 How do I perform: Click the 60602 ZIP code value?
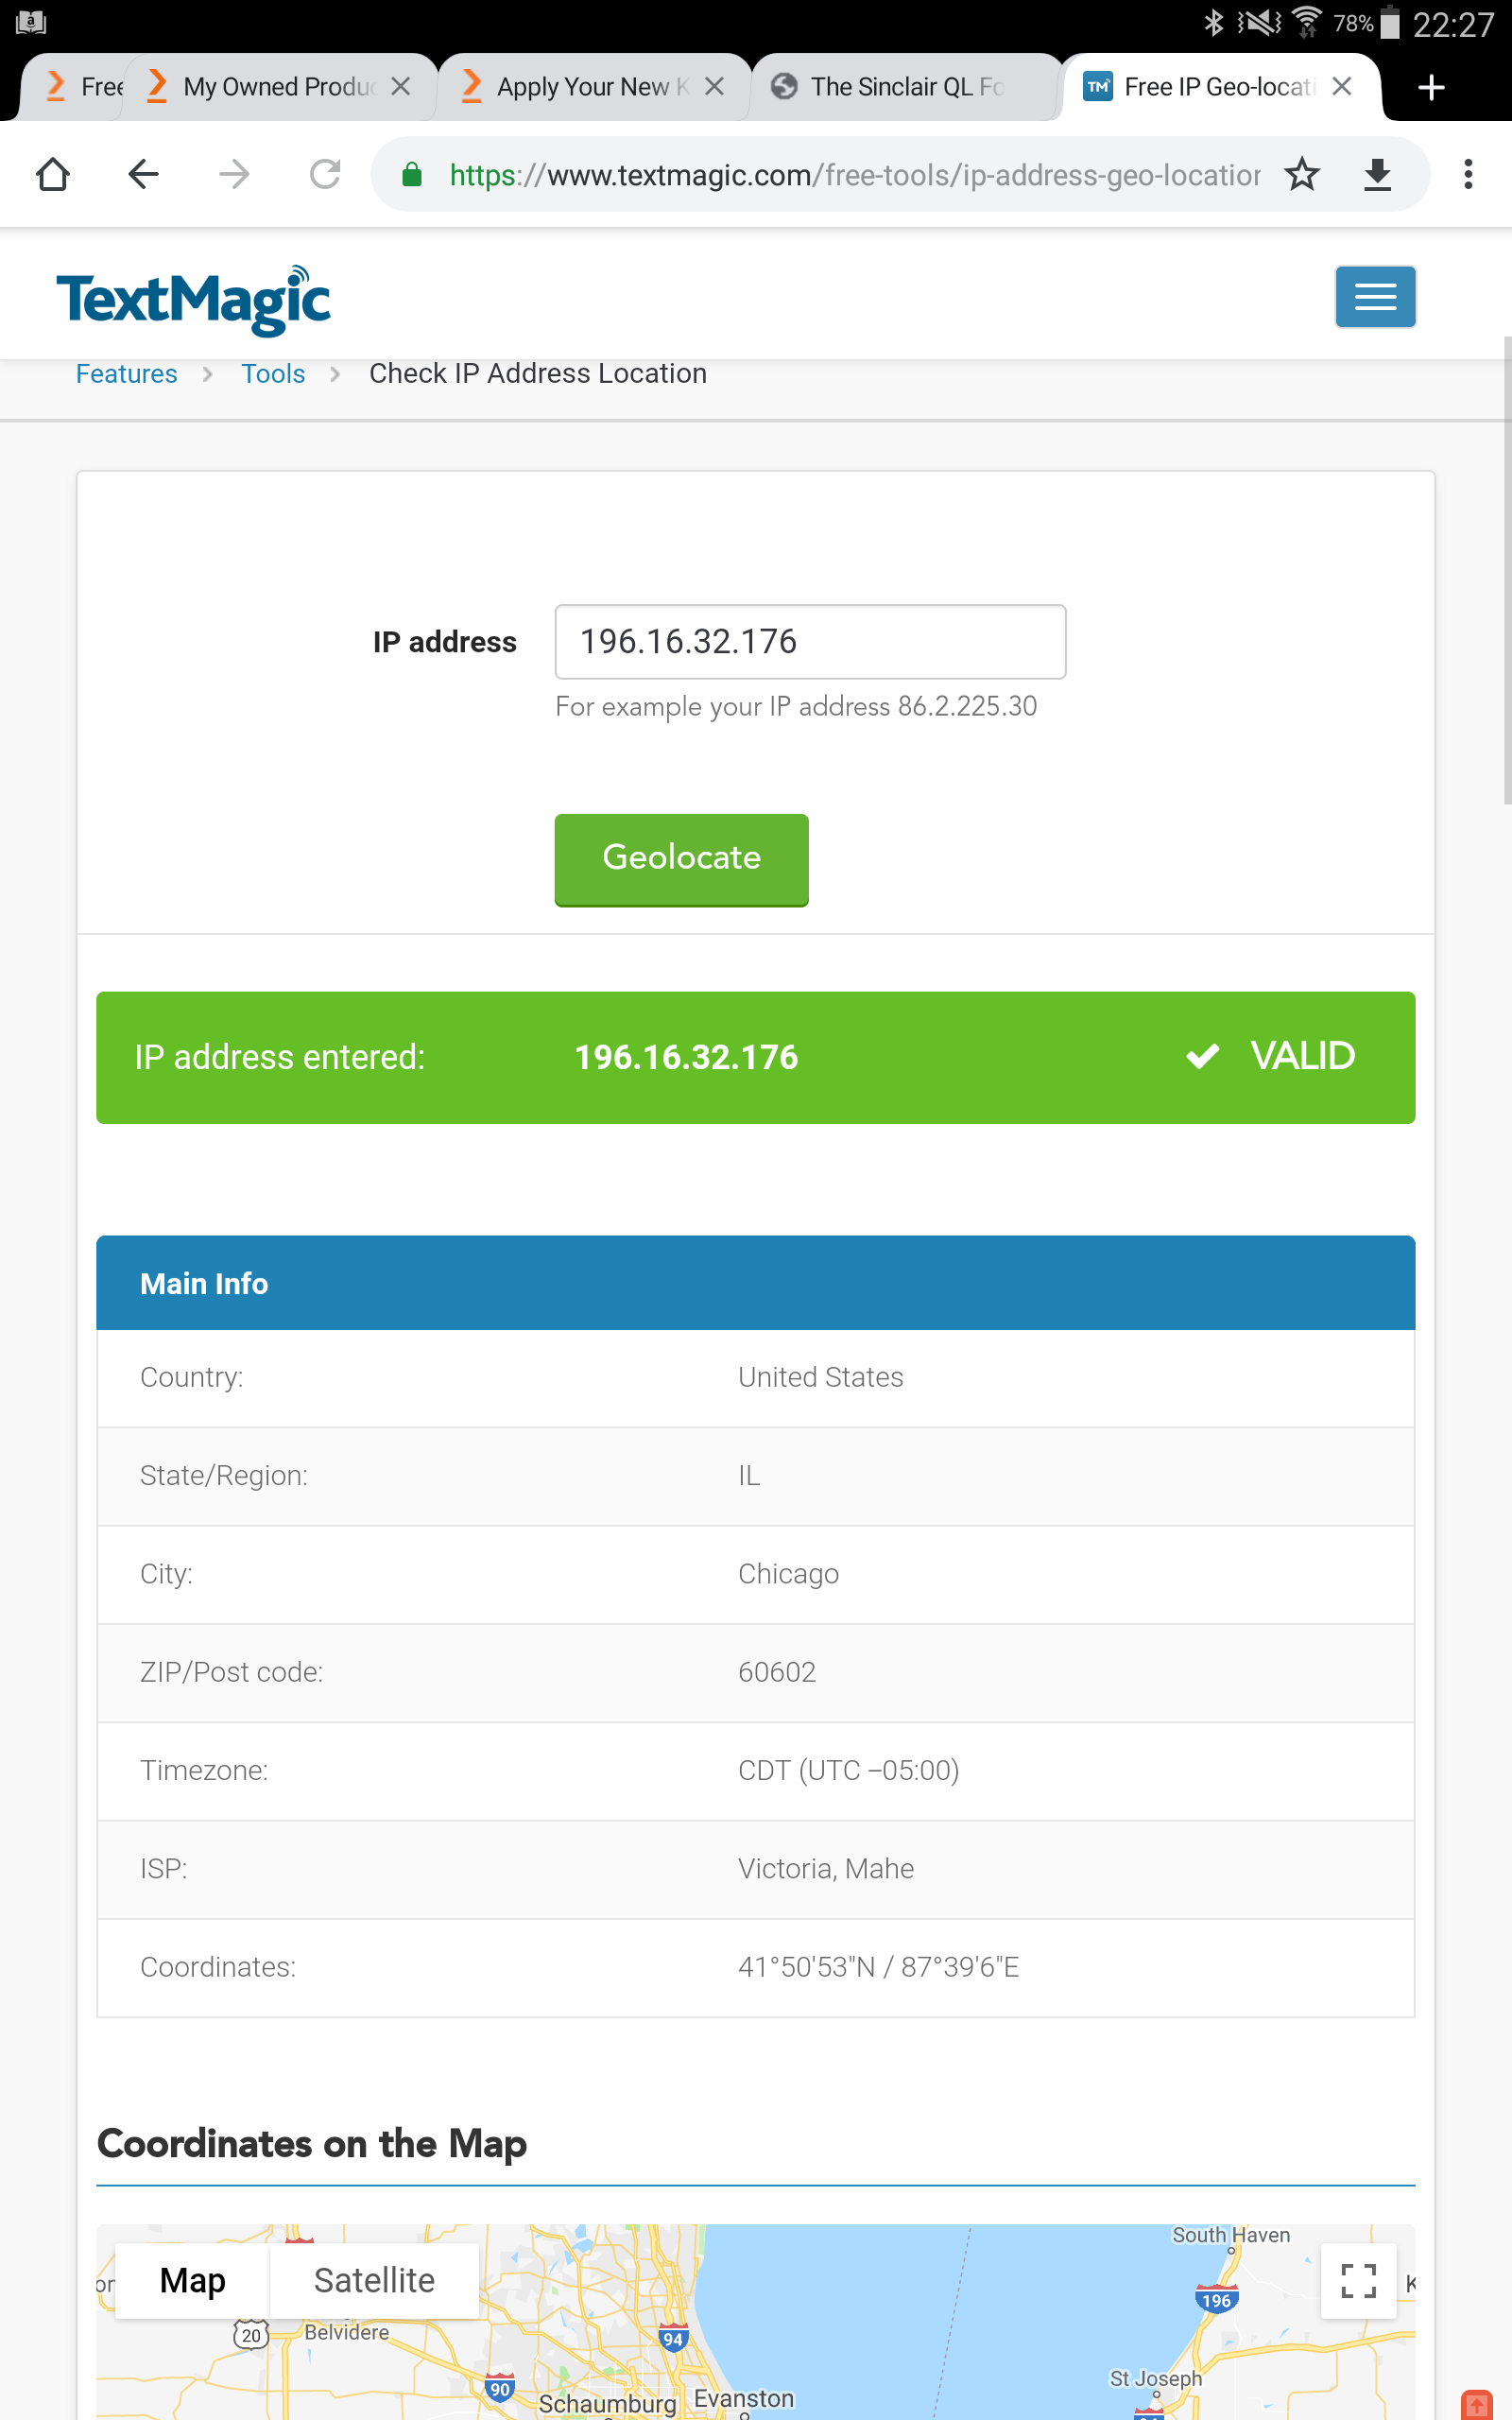[776, 1672]
